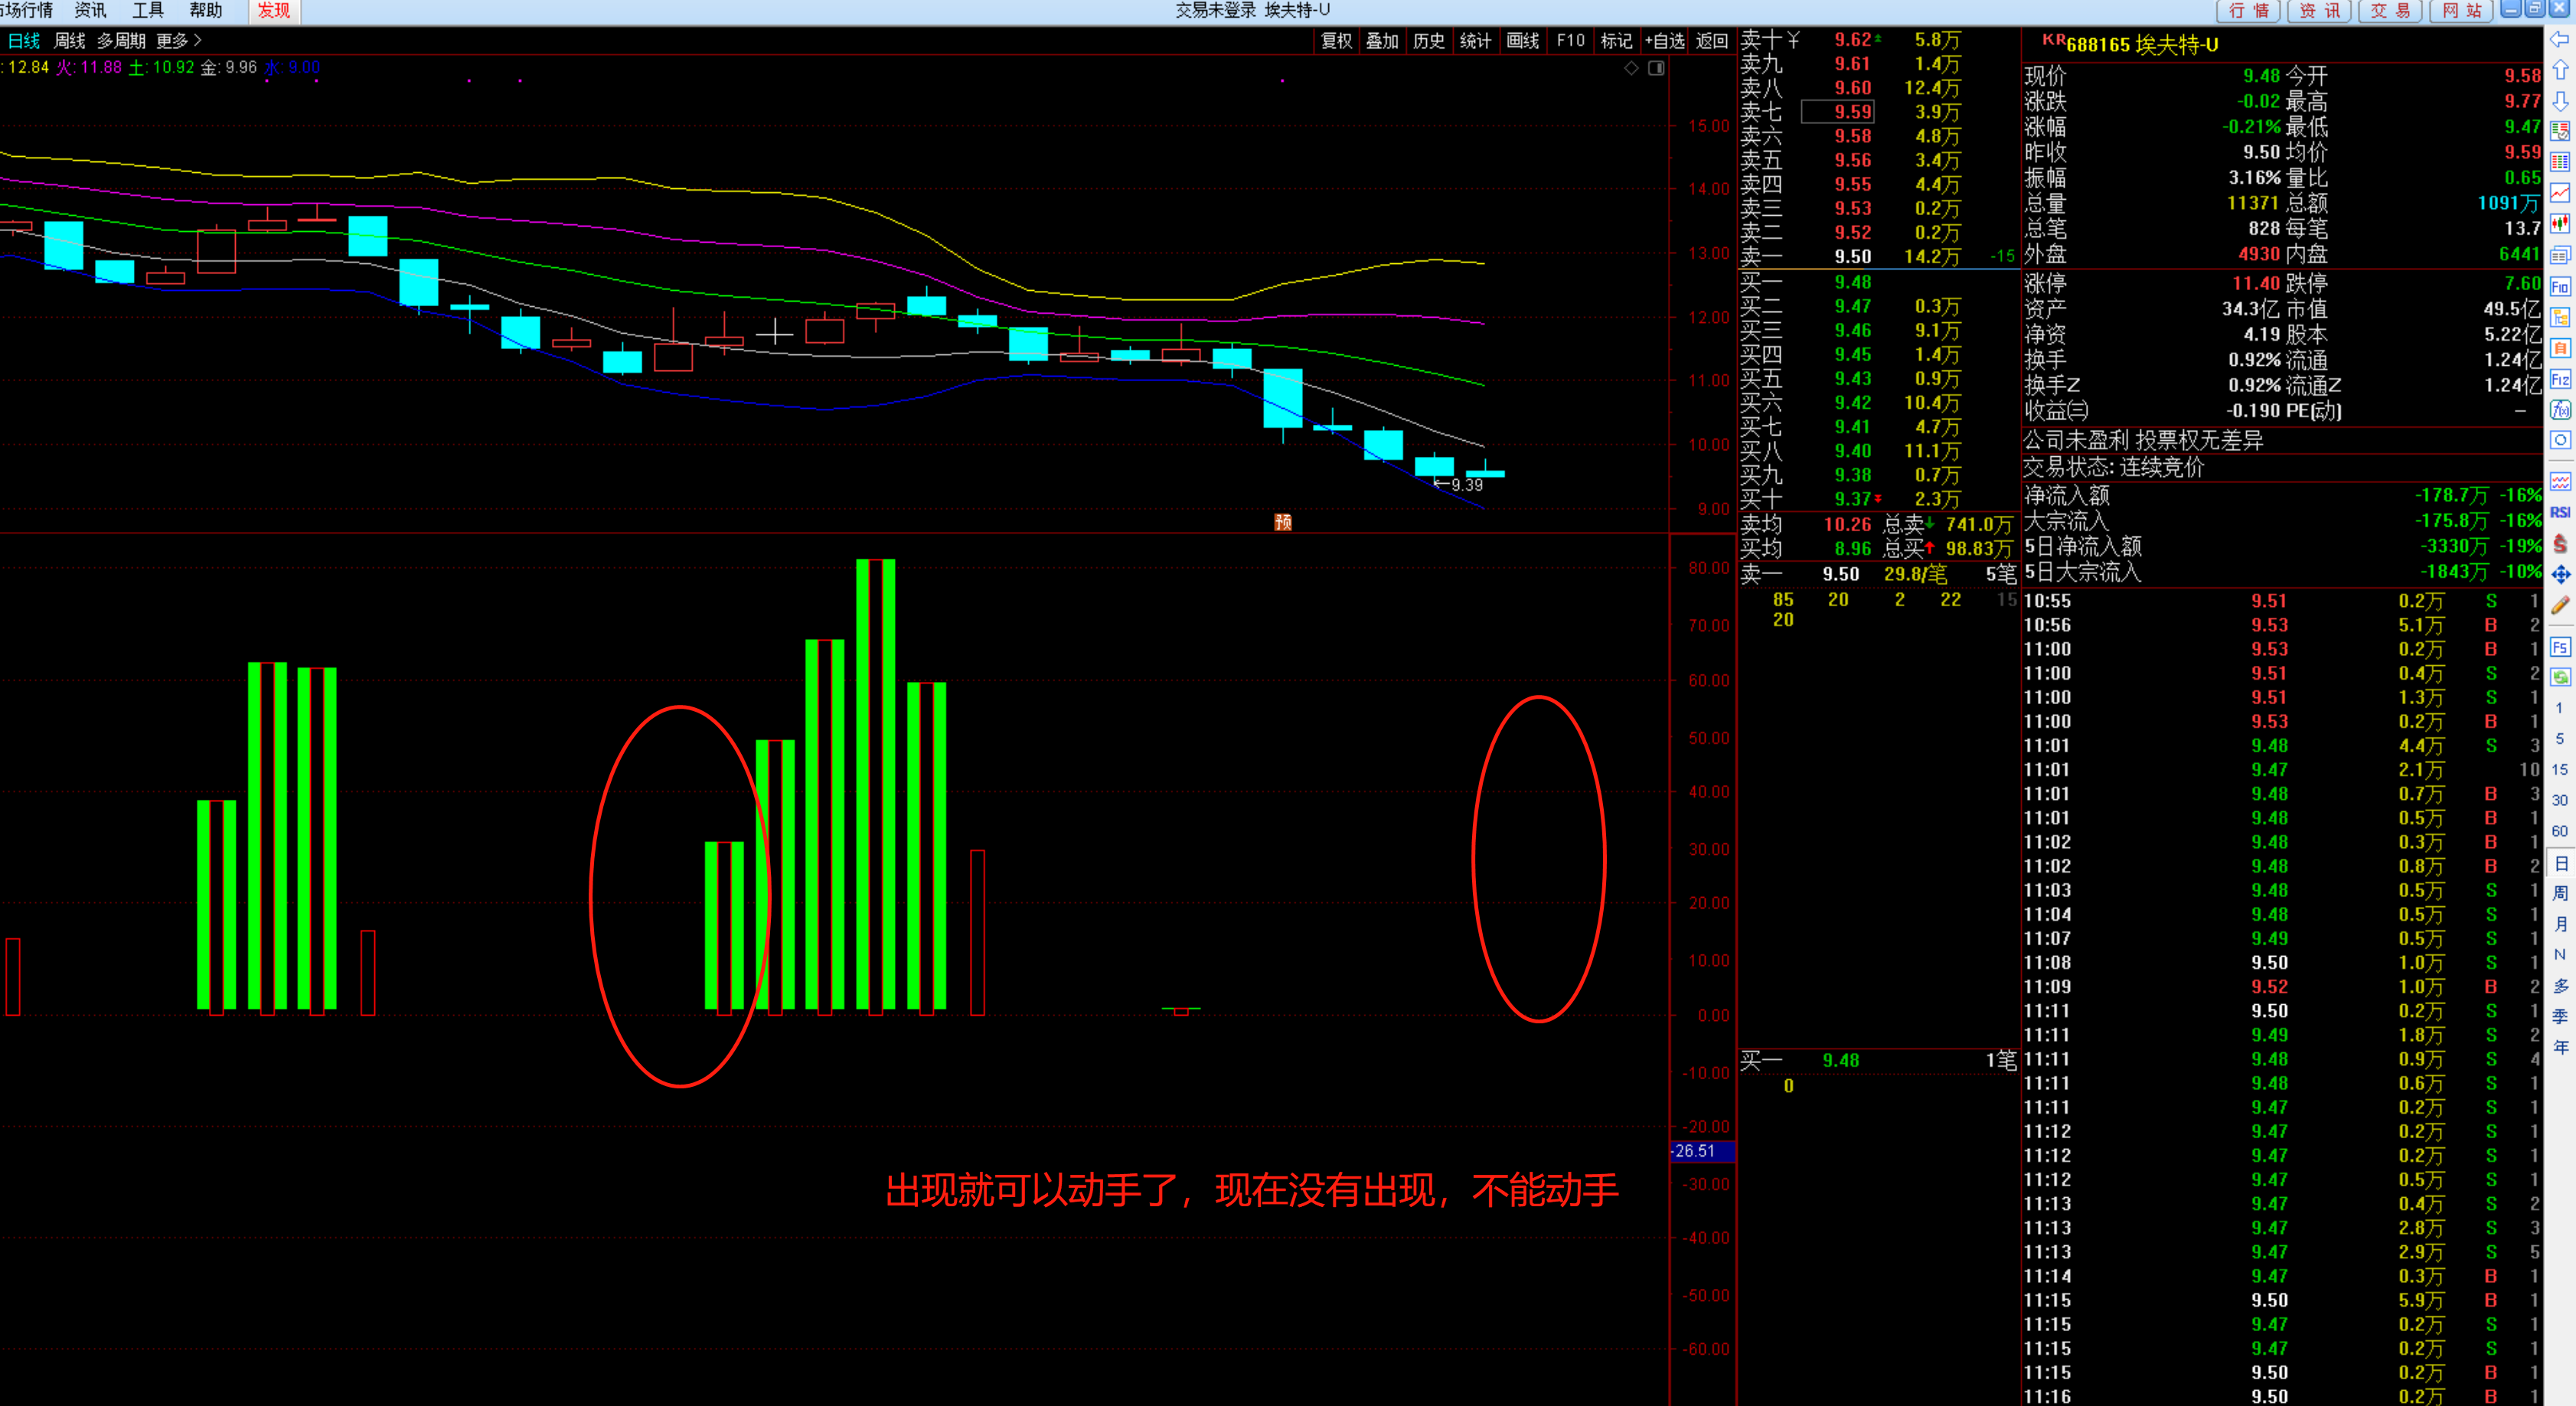Switch to the 周 (weekly) period in sidebar

click(2560, 893)
